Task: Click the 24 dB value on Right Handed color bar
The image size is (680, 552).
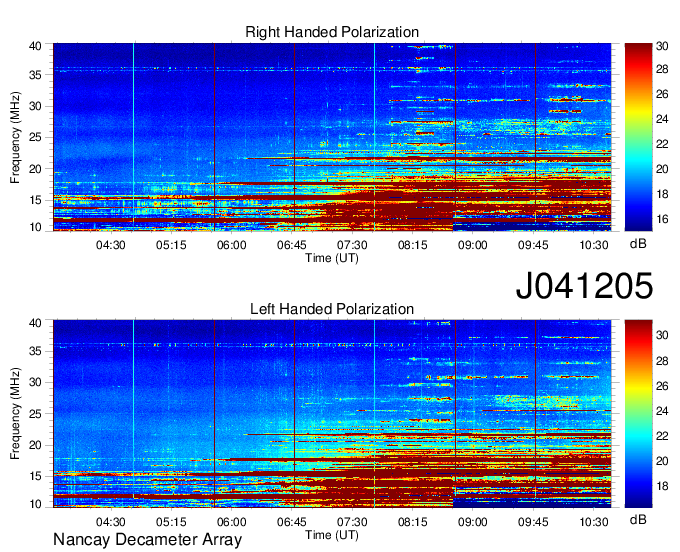Action: point(662,119)
